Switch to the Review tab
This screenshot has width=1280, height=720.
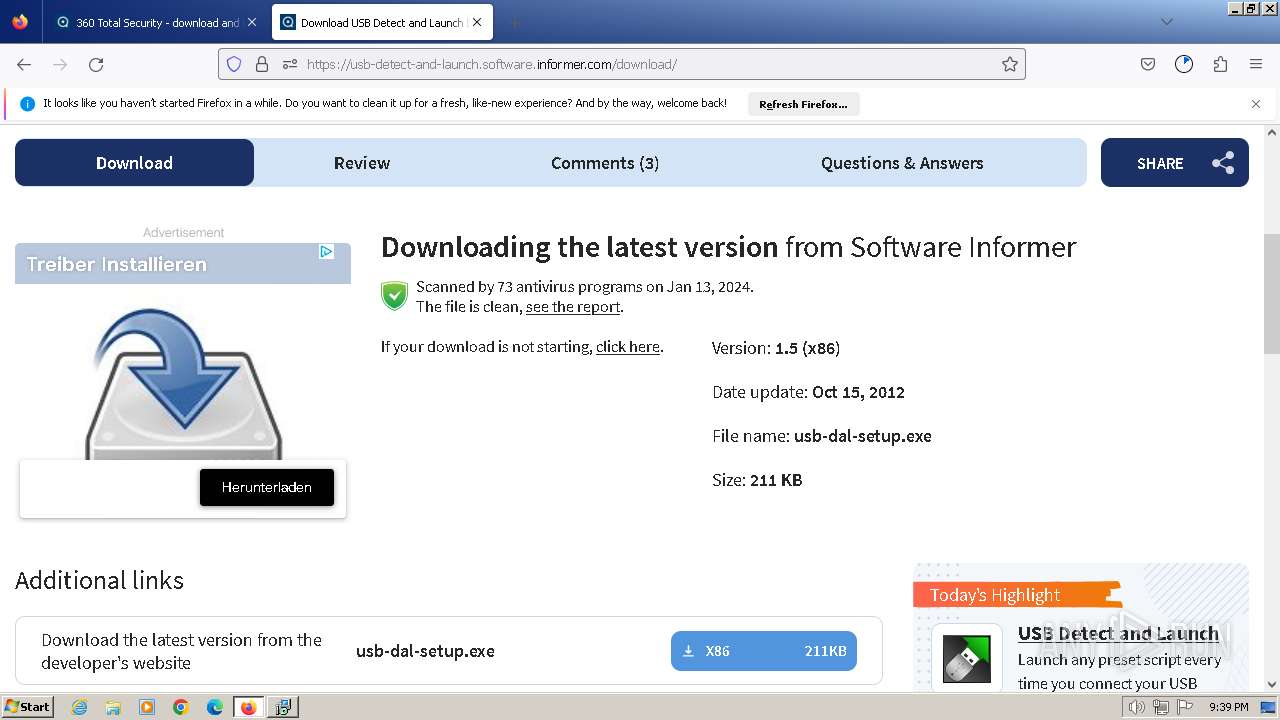[362, 163]
